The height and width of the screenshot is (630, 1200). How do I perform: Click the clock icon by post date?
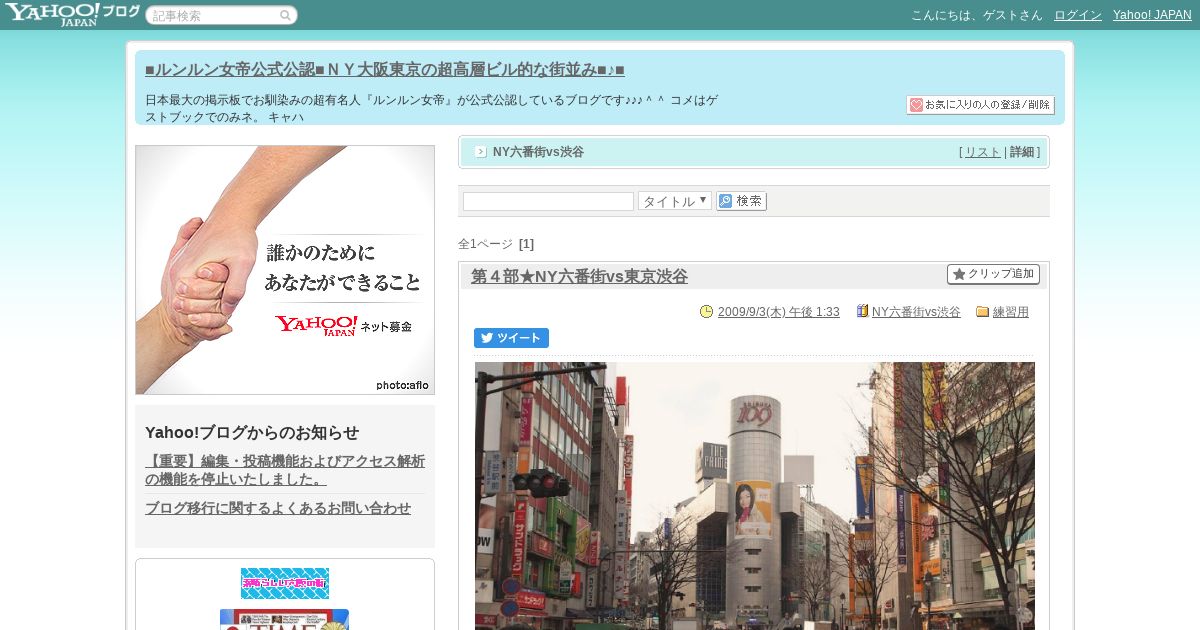coord(707,312)
